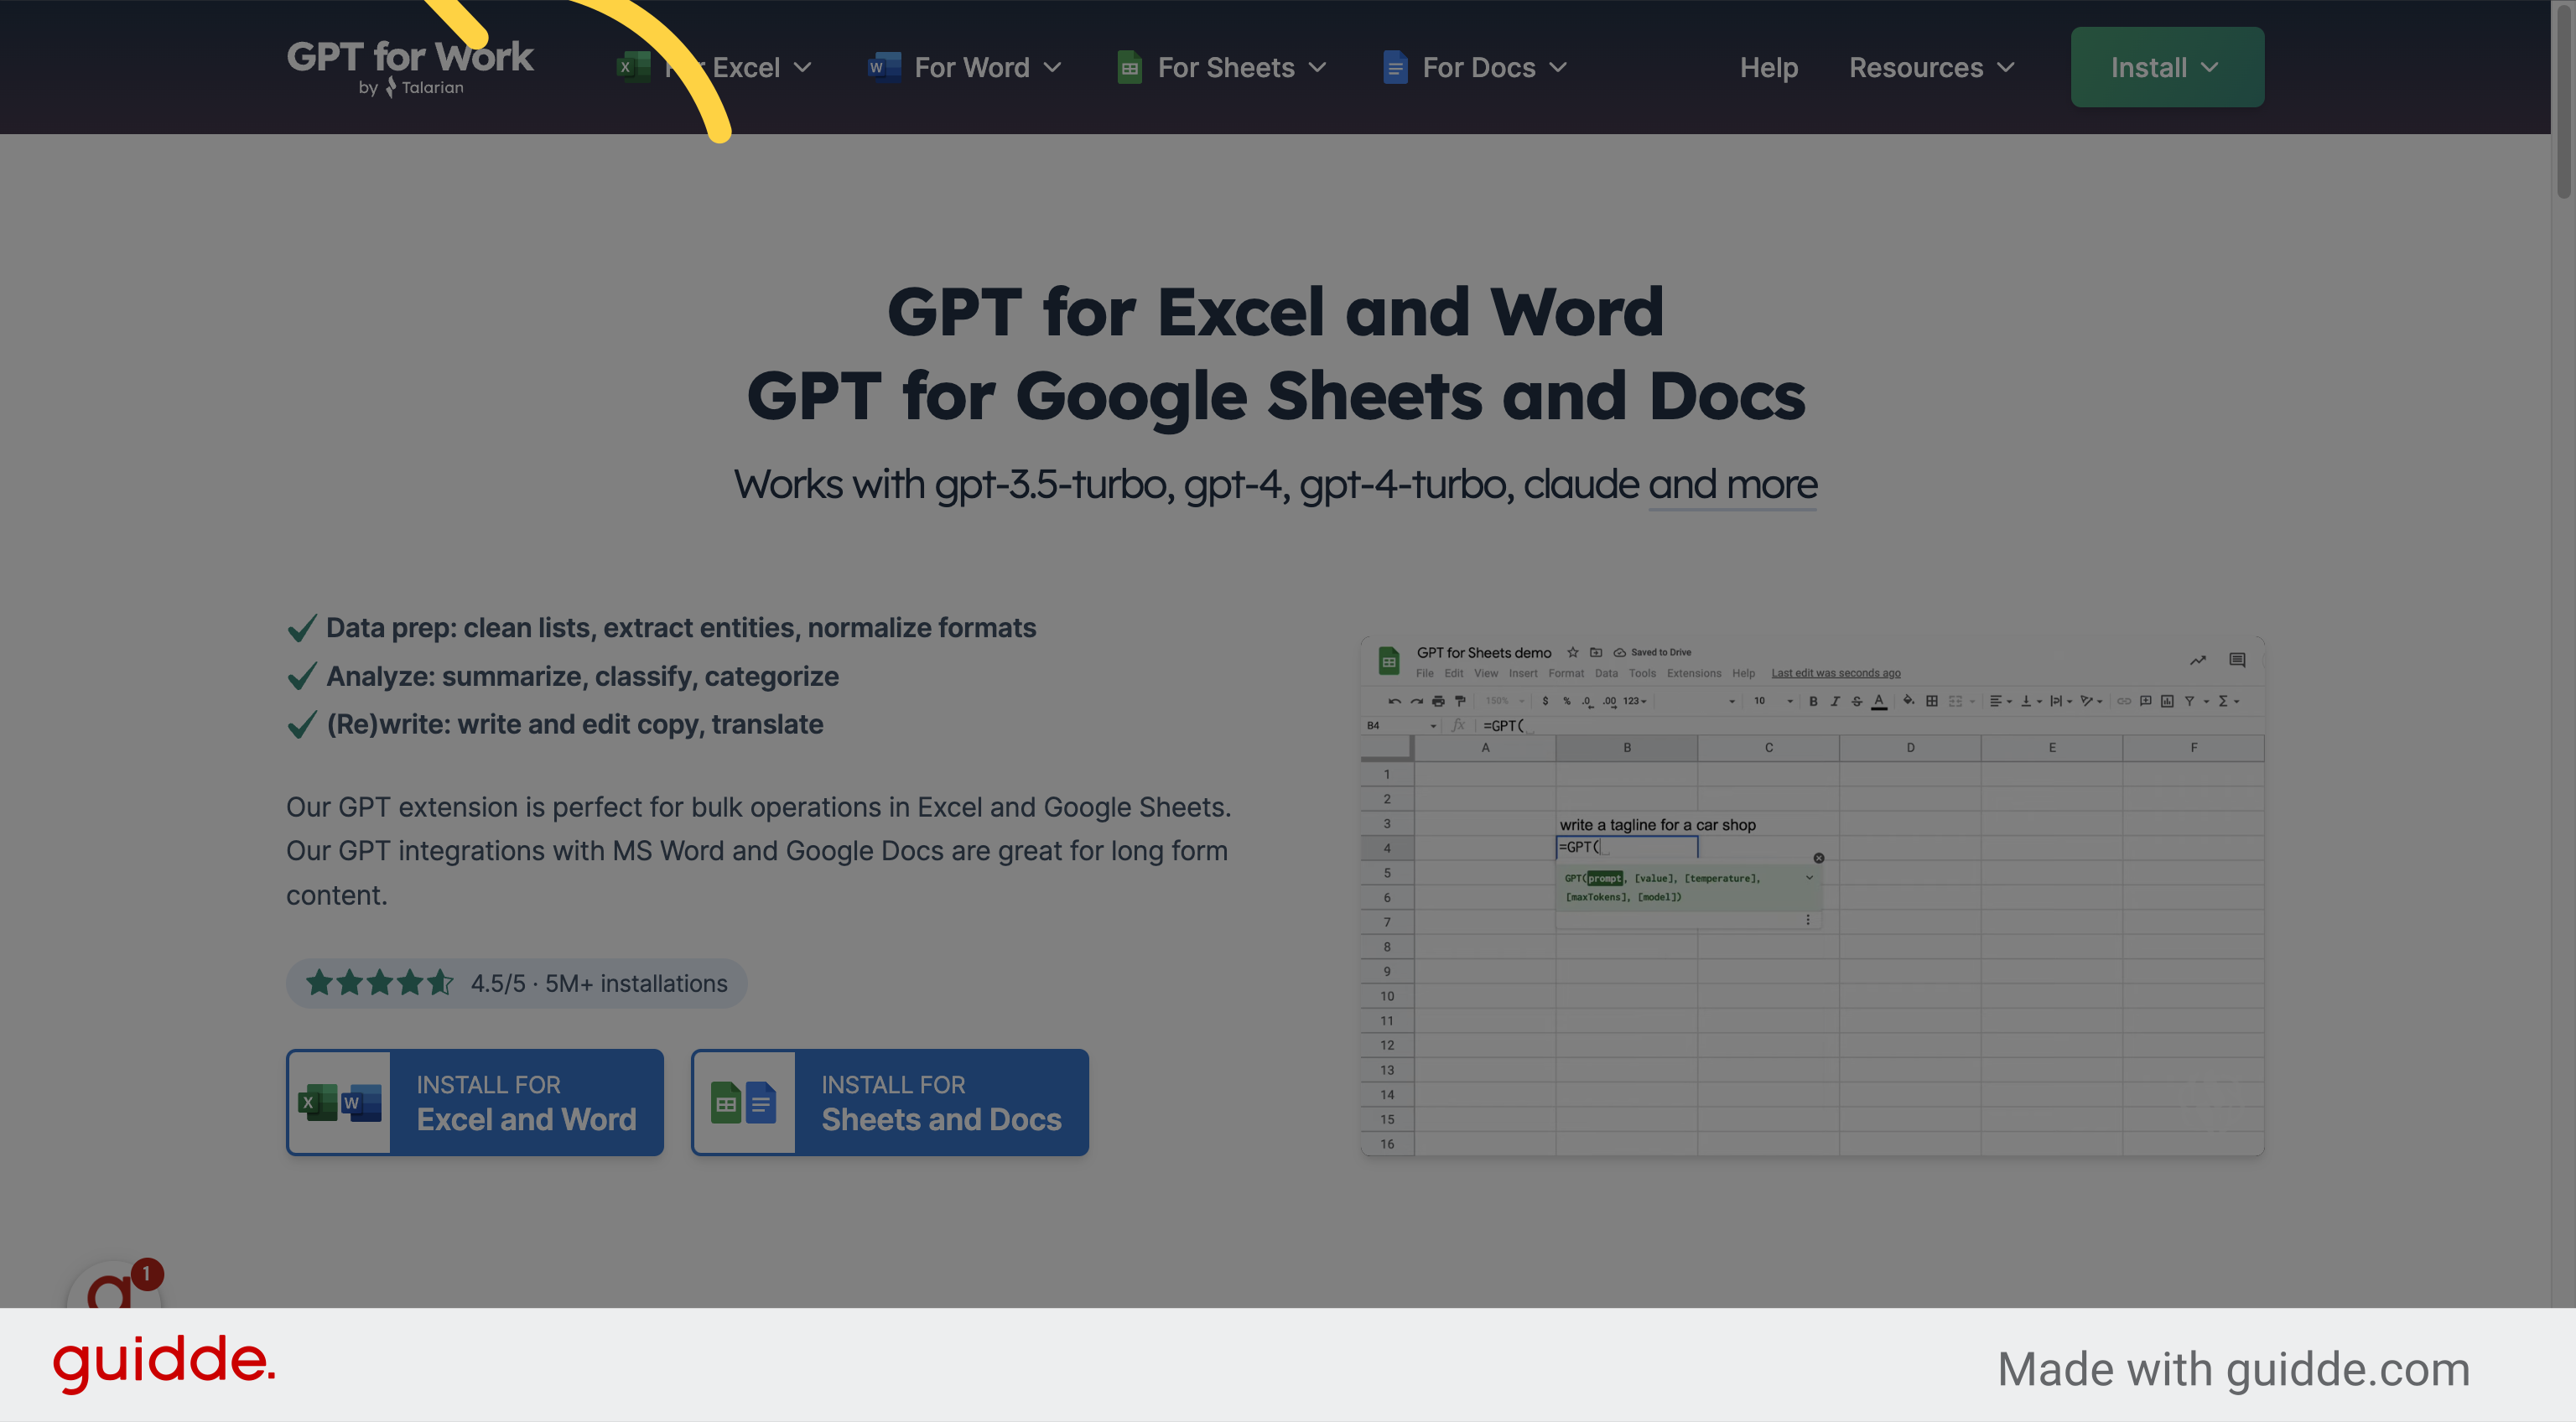Click the "Analyze: summarize, classify, categorize" line
The image size is (2576, 1422).
coord(582,676)
